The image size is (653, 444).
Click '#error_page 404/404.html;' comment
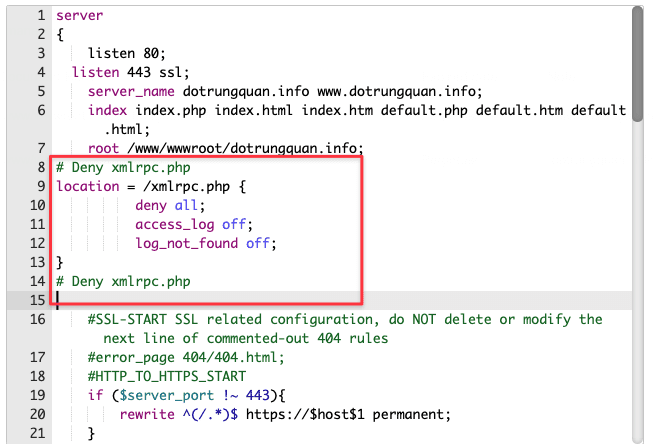[x=186, y=358]
